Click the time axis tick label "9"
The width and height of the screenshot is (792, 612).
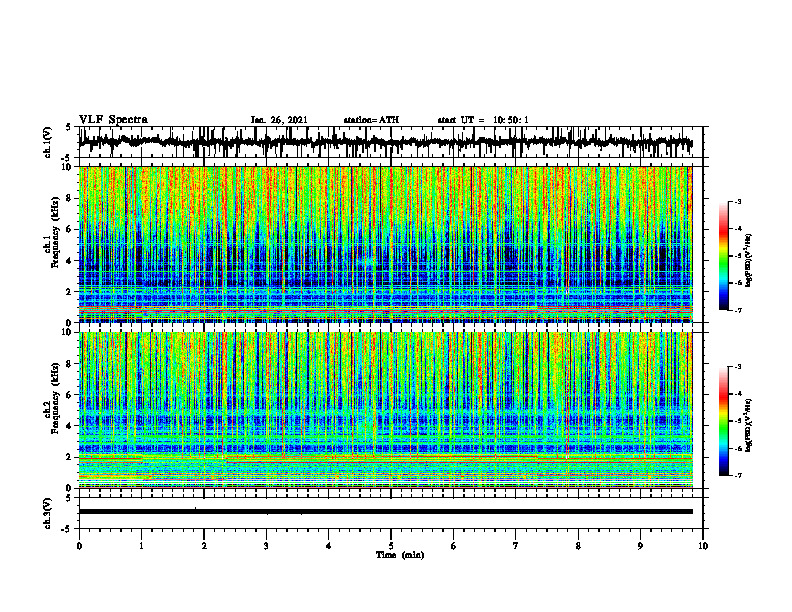[640, 546]
